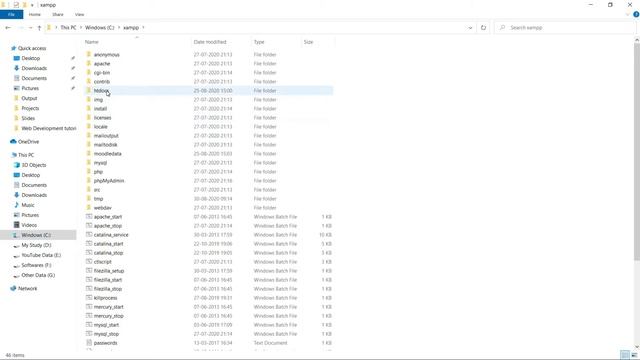Screen dimensions: 640x360
Task: Select the mercury_start file name
Action: [109, 307]
